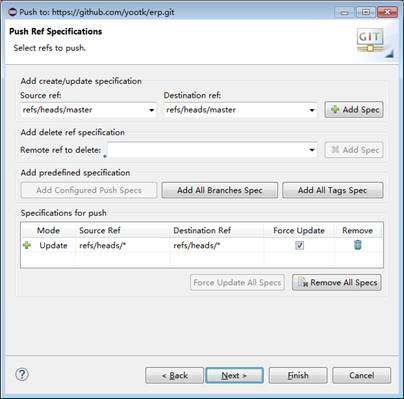Viewport: 404px width, 399px height.
Task: Maximize the Push dialog window
Action: pos(366,12)
